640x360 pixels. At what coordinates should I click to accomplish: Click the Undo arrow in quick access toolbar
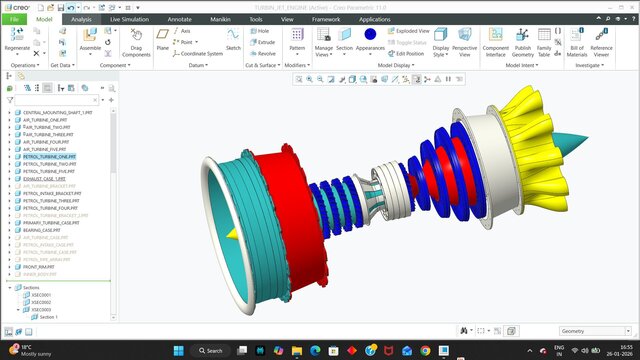click(71, 7)
